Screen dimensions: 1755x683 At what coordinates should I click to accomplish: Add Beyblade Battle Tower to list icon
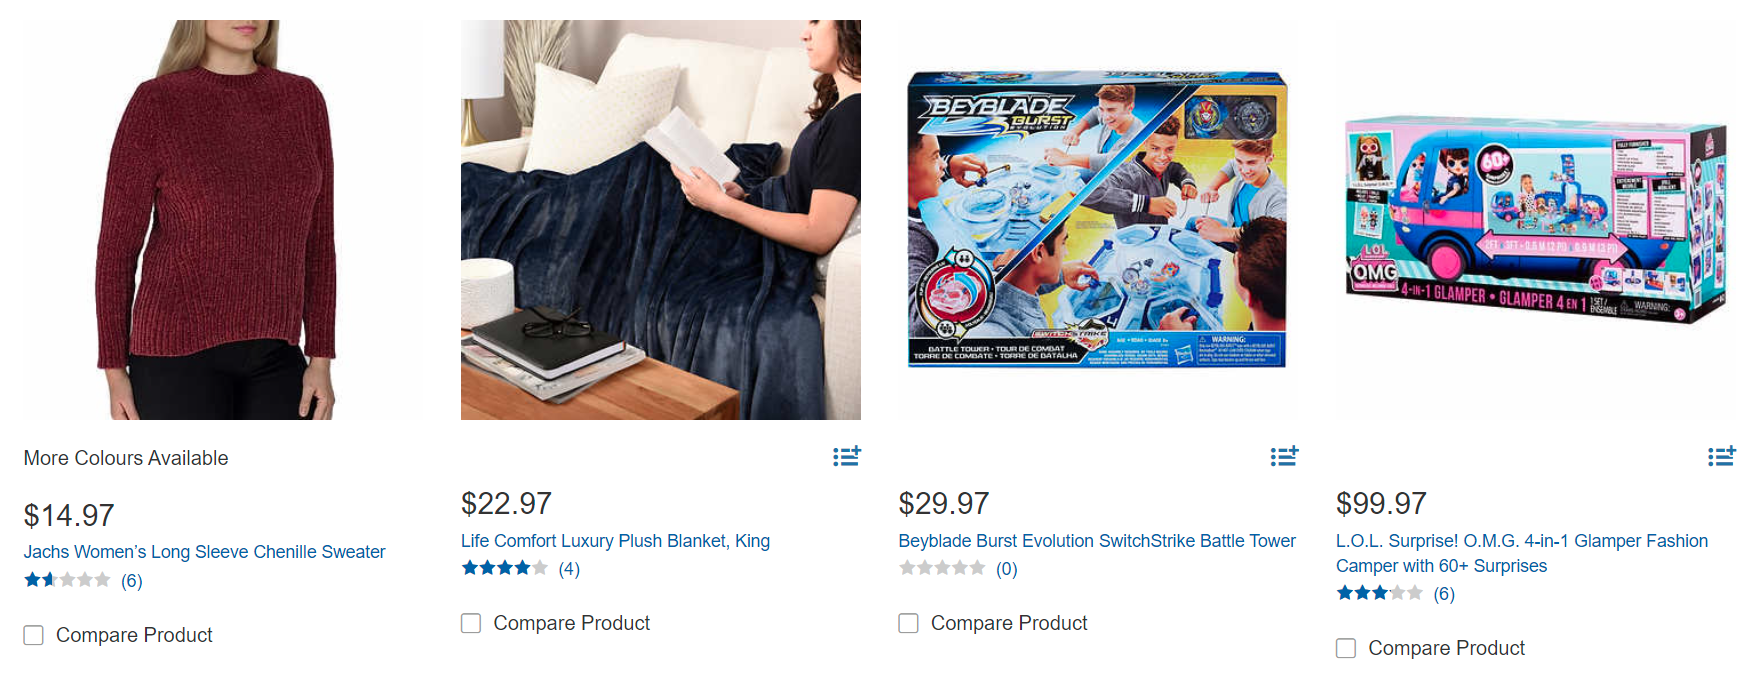click(x=1284, y=456)
